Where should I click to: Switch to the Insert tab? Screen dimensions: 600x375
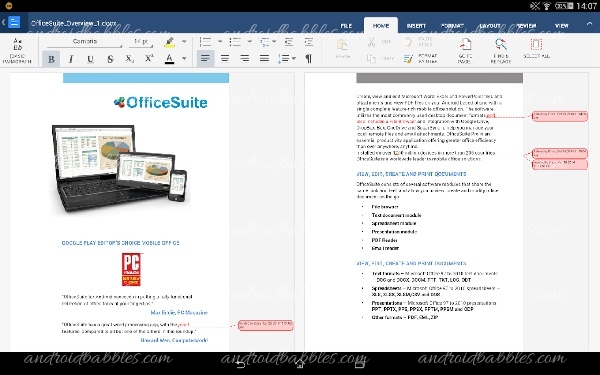click(x=416, y=26)
